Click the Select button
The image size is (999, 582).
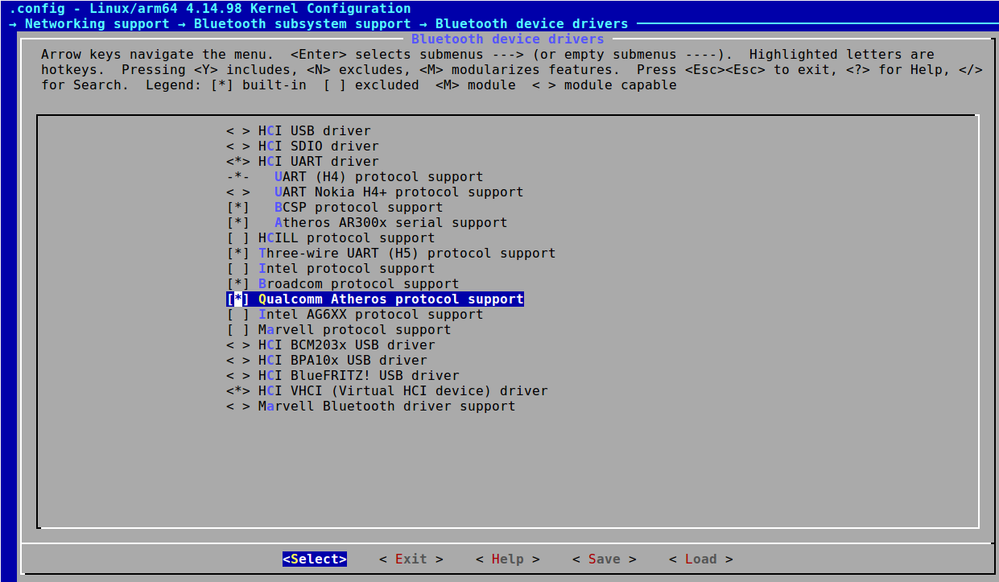pyautogui.click(x=315, y=559)
